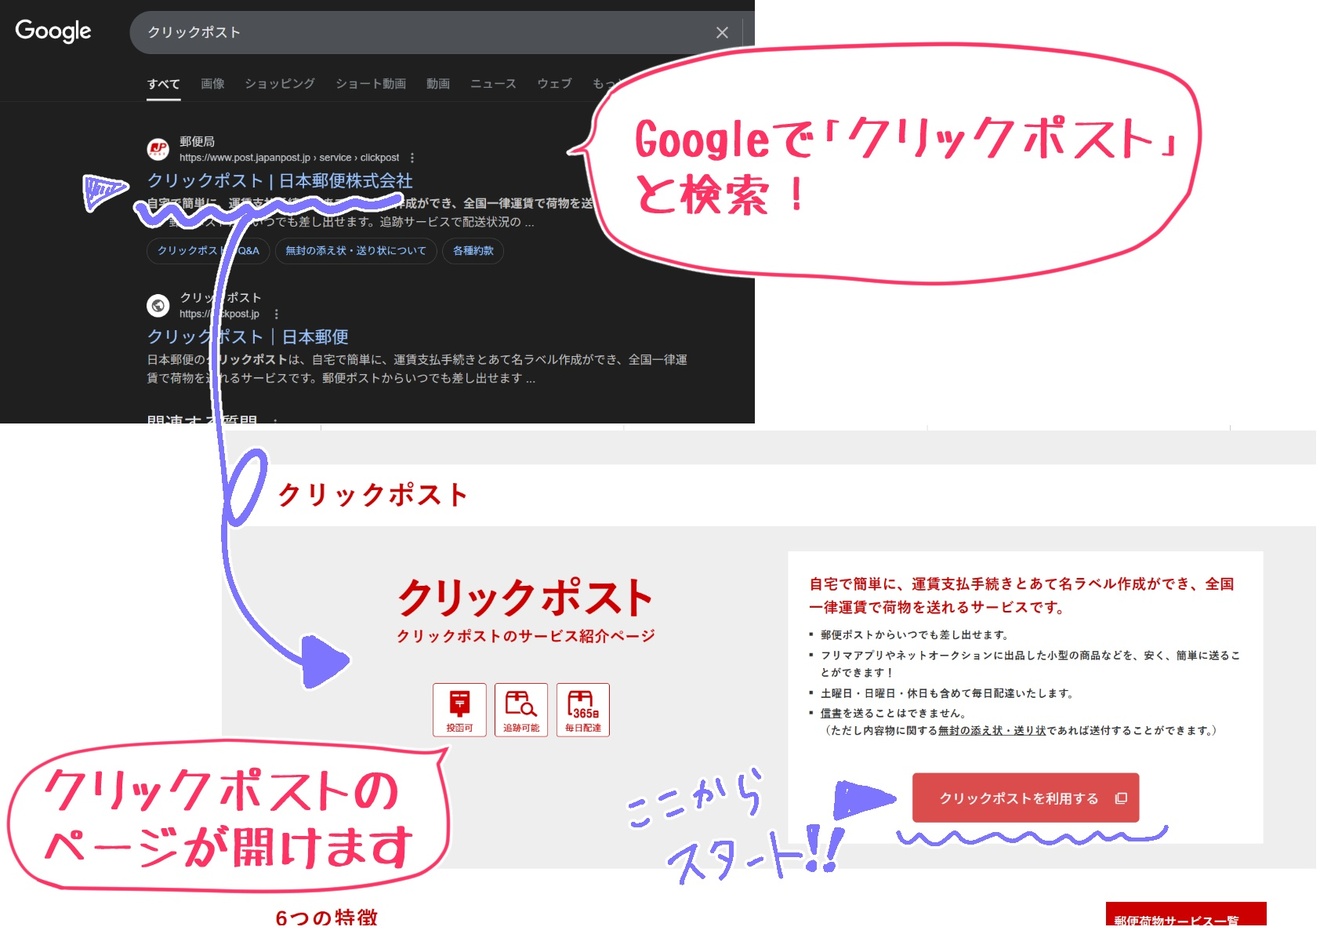Go to the 動画 tab
This screenshot has width=1320, height=934.
point(438,84)
